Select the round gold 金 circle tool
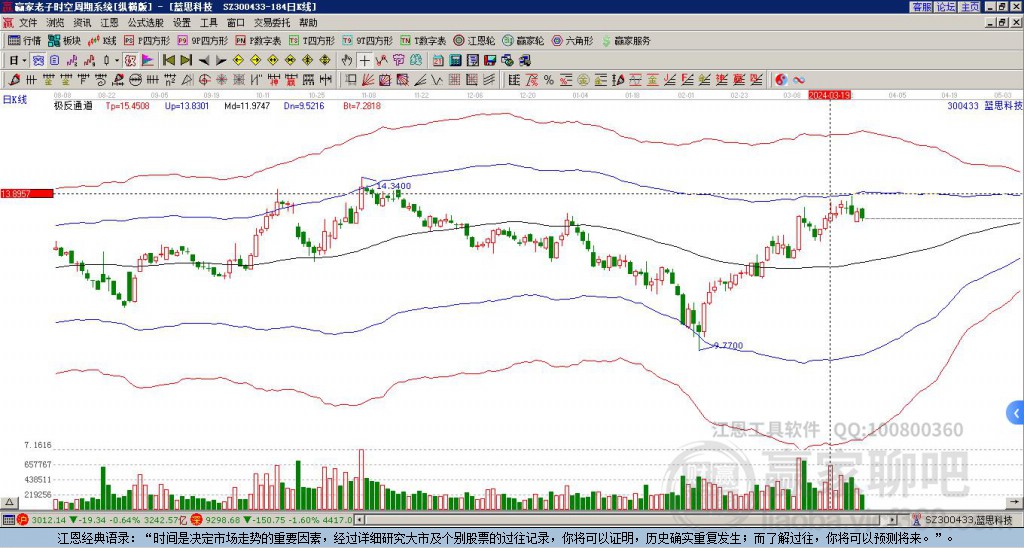The width and height of the screenshot is (1024, 548). [x=583, y=80]
